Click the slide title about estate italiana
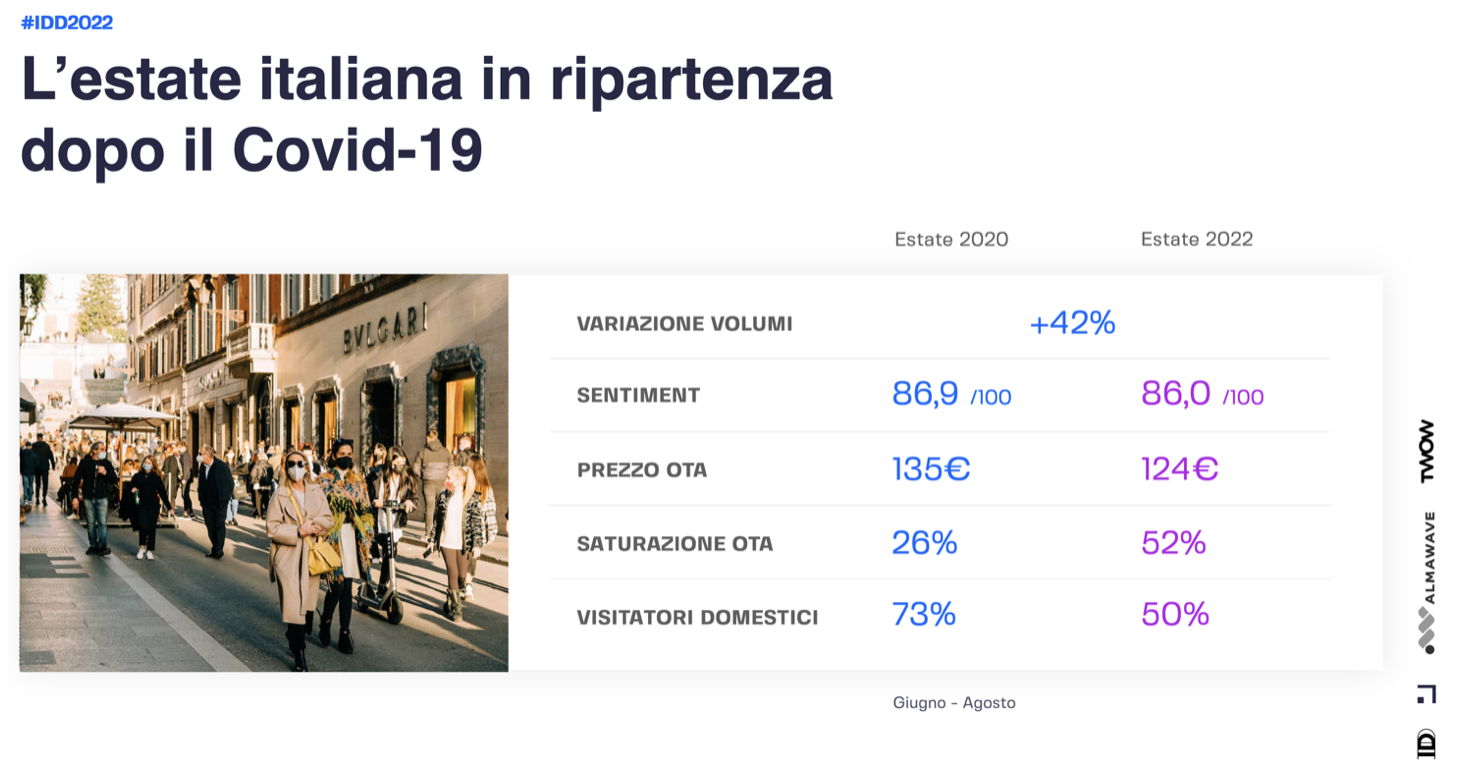 [x=427, y=114]
